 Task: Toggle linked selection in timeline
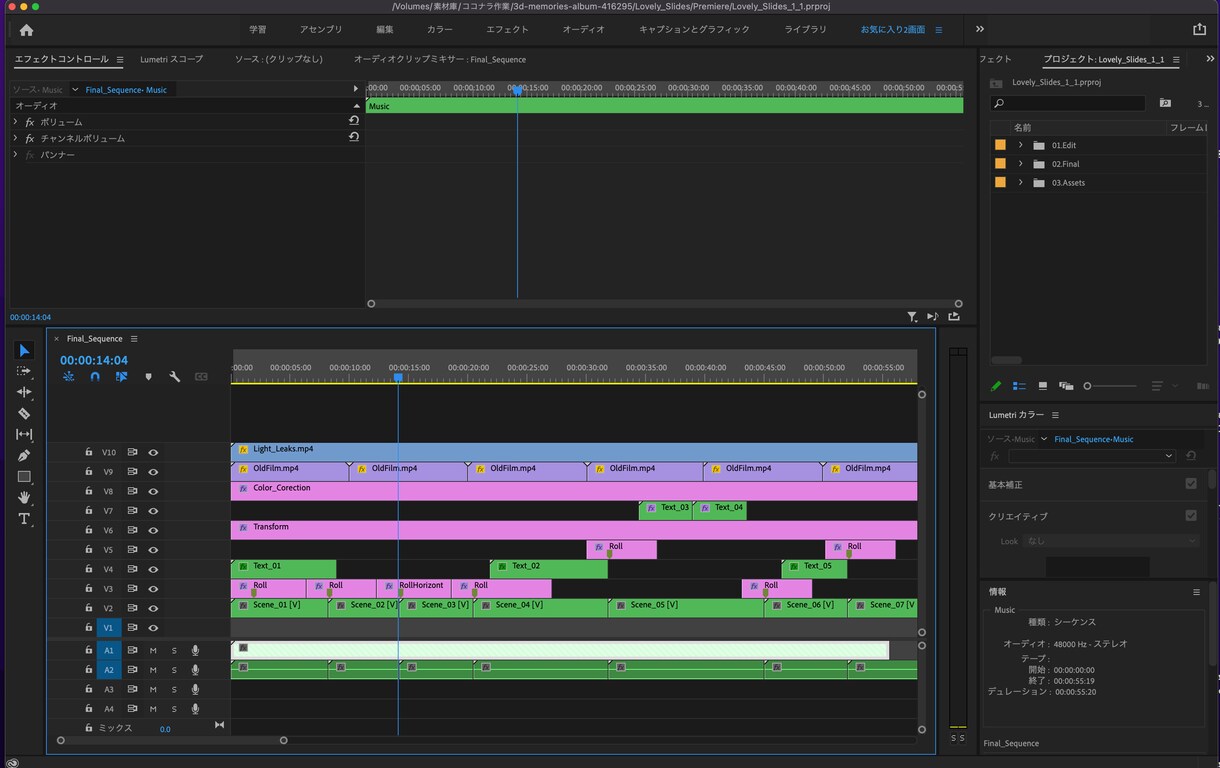pos(121,377)
